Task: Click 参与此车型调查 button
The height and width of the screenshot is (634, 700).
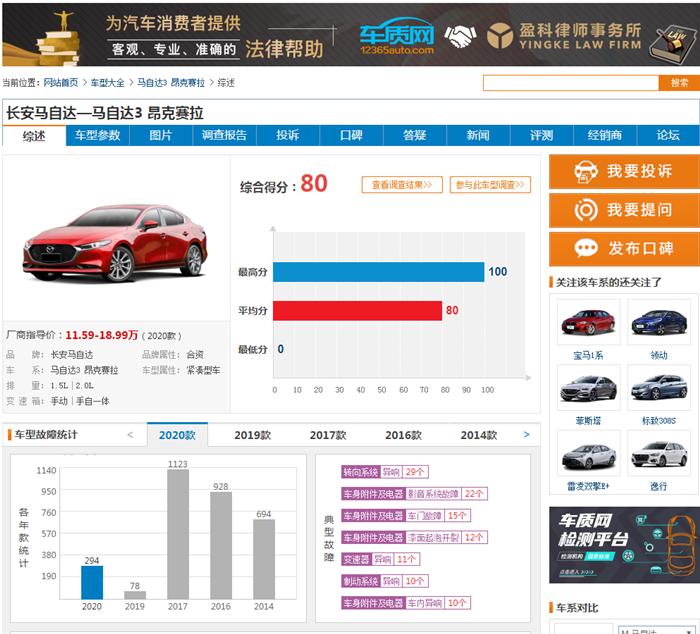Action: click(490, 185)
